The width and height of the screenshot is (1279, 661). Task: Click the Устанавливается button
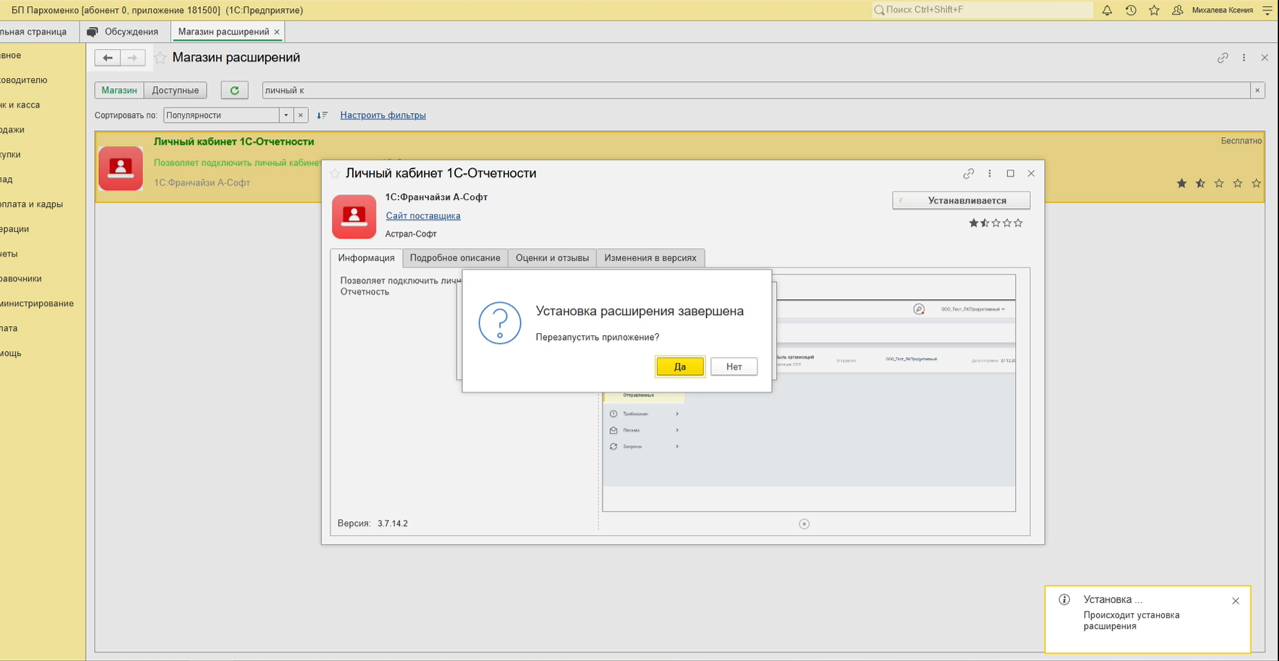point(961,201)
